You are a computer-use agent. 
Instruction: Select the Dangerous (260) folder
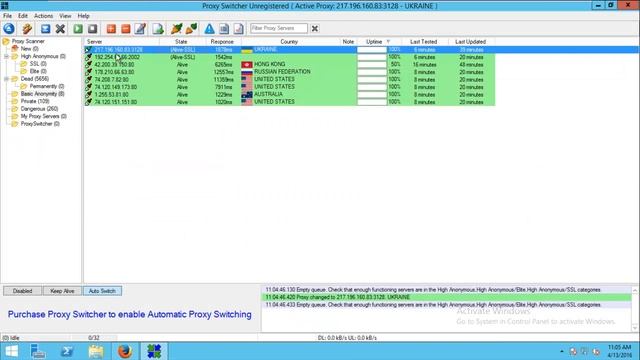tap(39, 109)
